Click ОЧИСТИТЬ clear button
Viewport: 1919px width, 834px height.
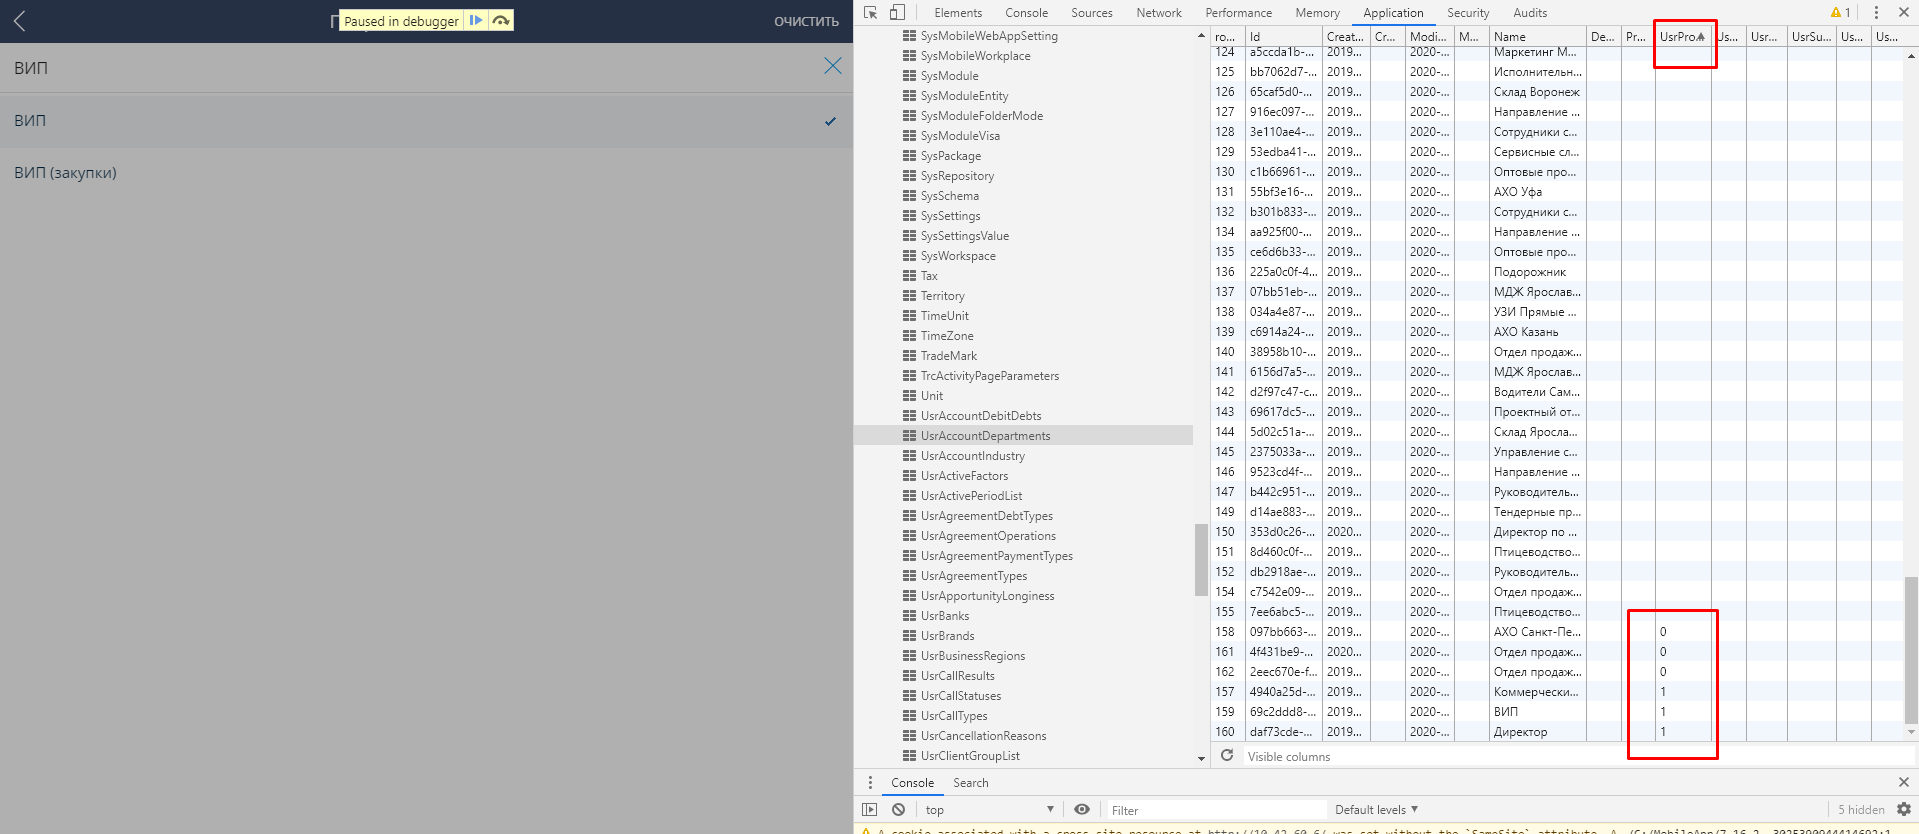[x=806, y=21]
